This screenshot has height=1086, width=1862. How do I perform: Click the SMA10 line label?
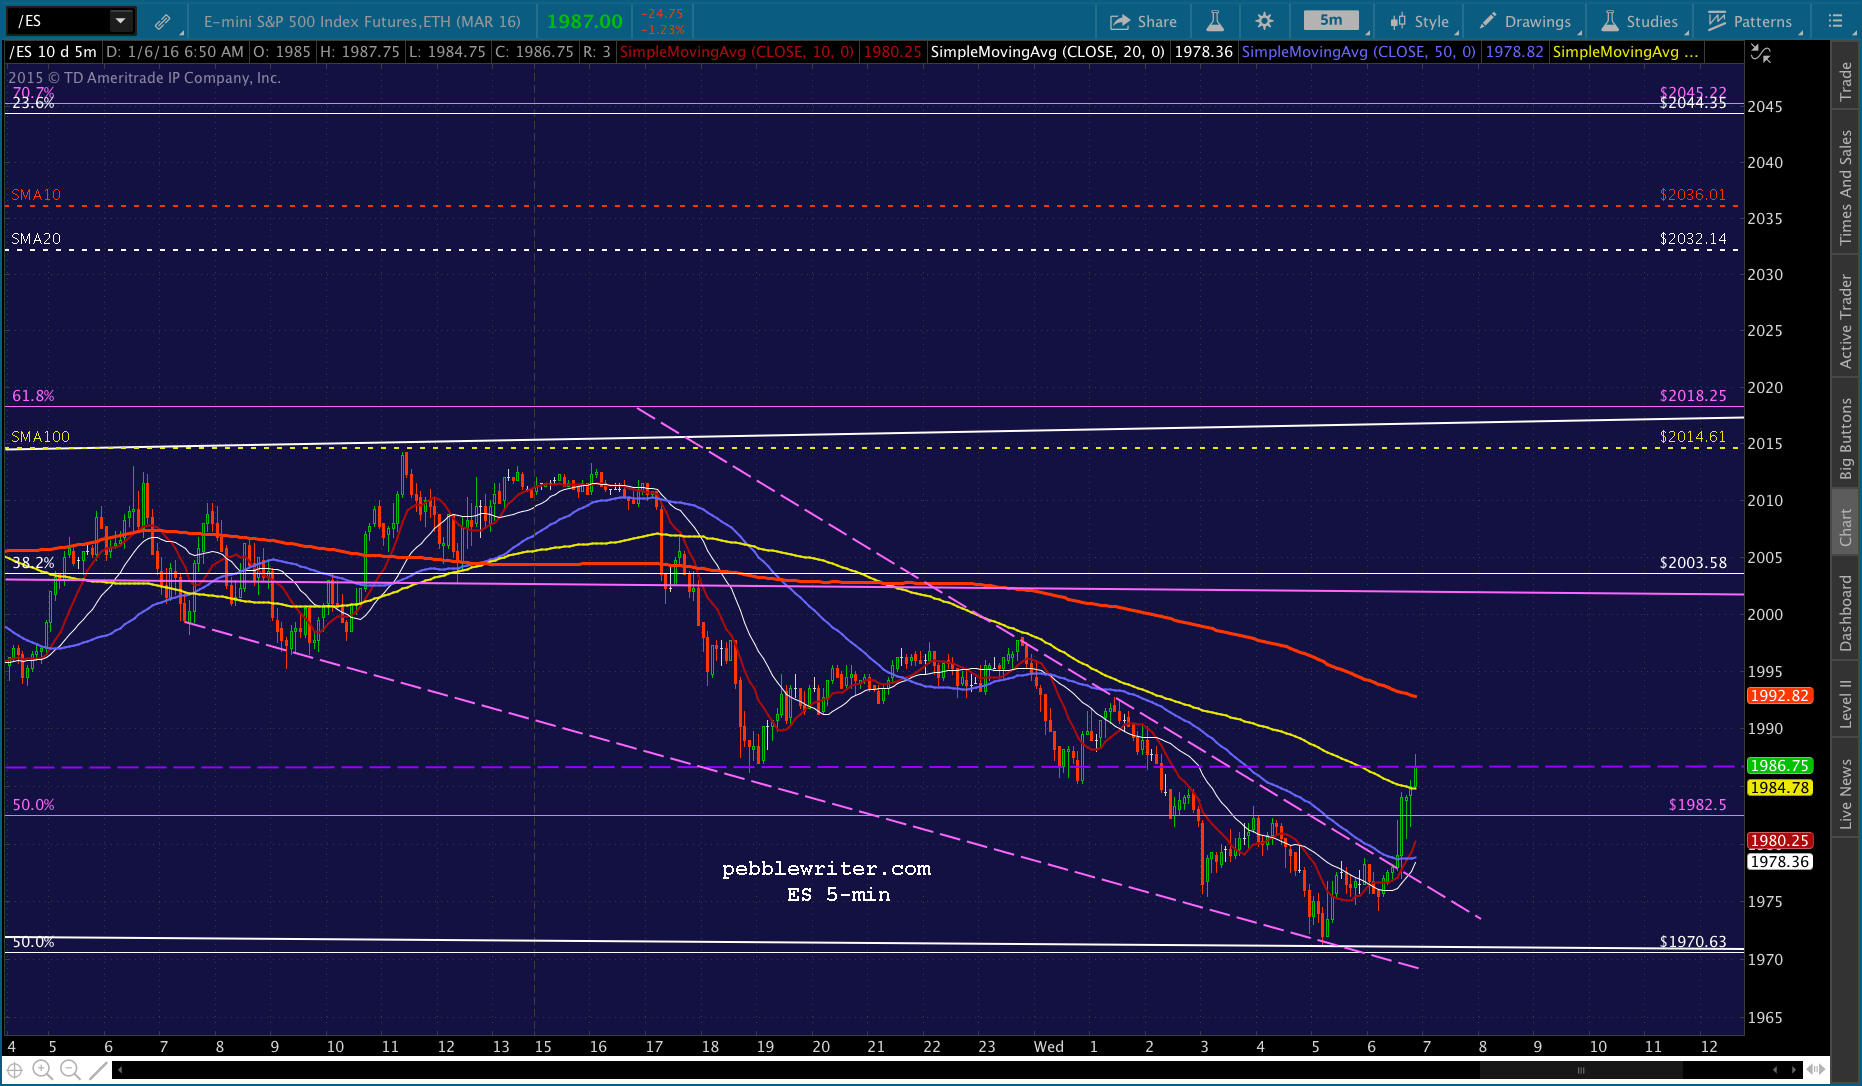[x=35, y=195]
